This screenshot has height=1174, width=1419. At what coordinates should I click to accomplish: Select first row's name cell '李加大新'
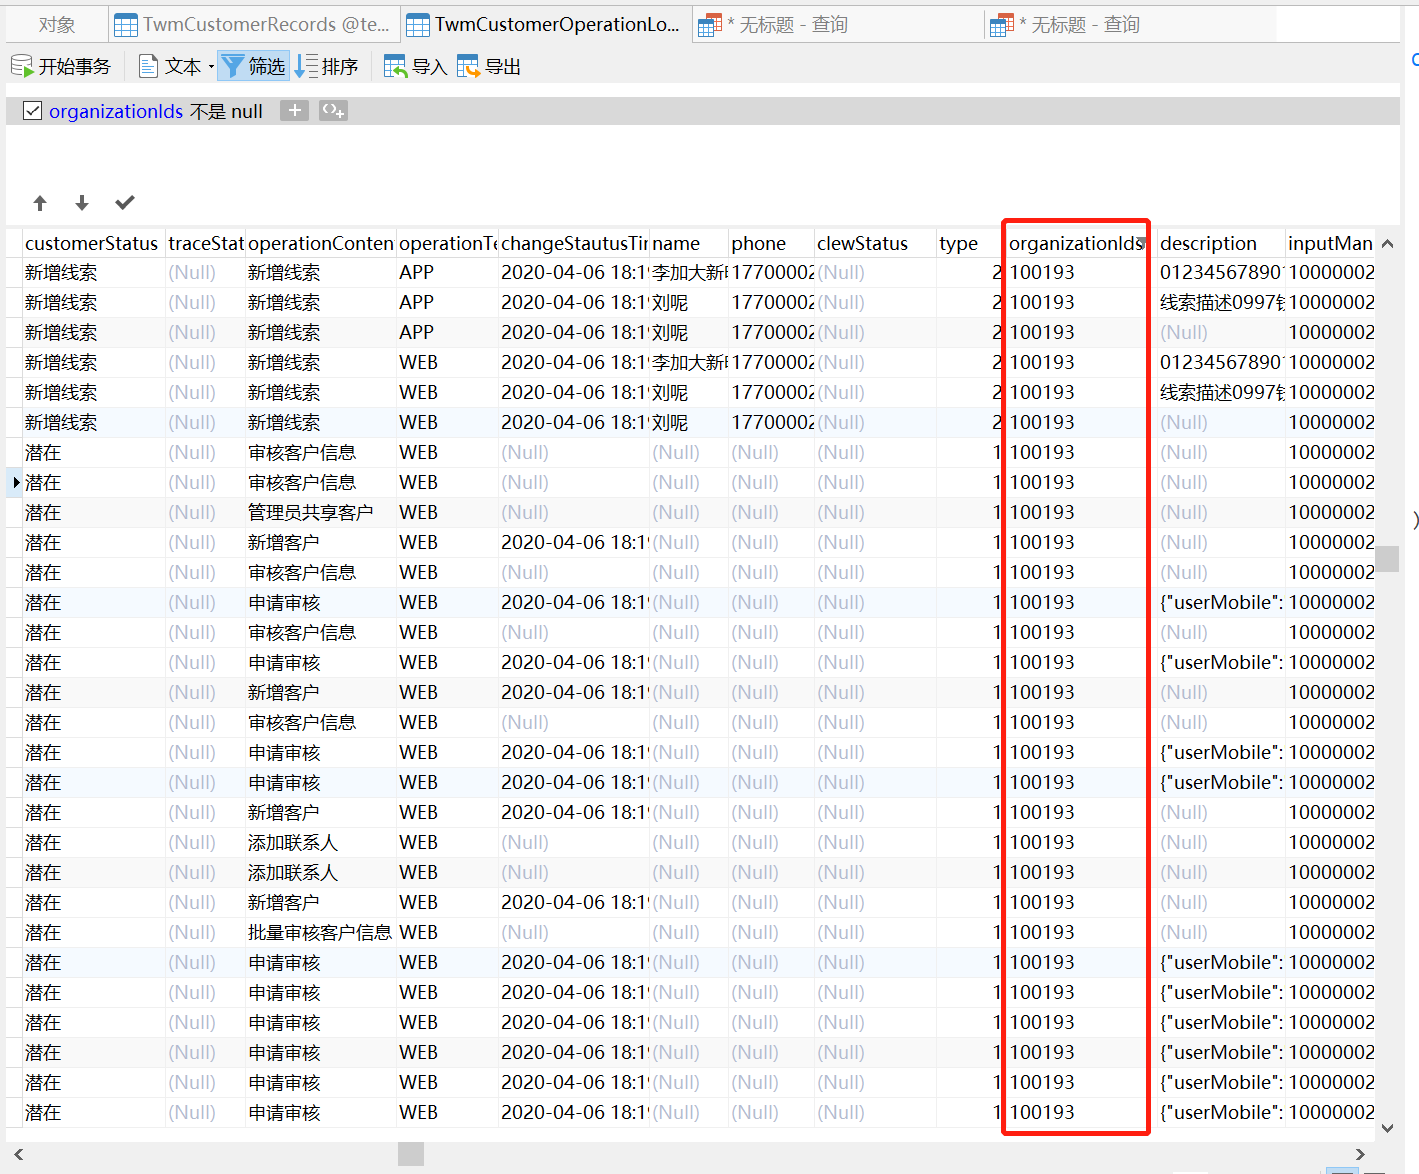pos(689,272)
